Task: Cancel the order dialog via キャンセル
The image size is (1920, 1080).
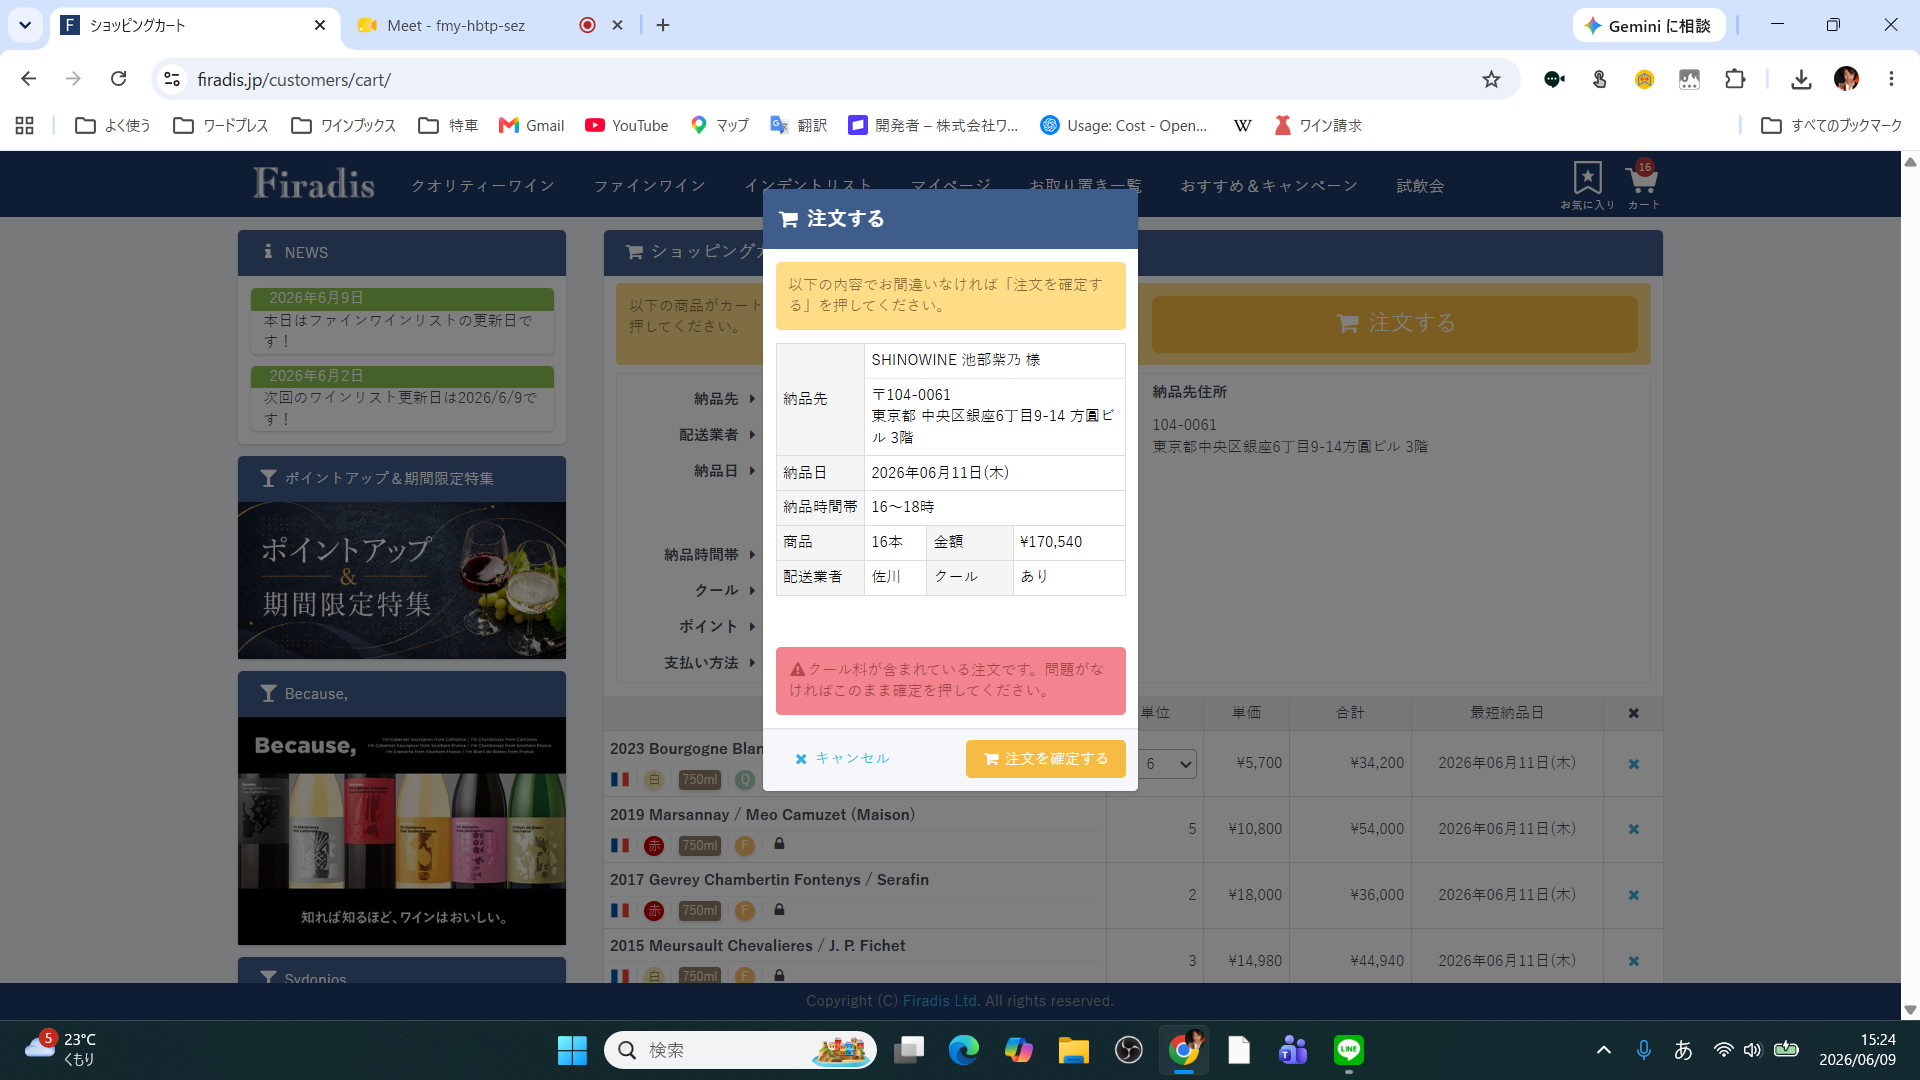Action: click(x=842, y=759)
